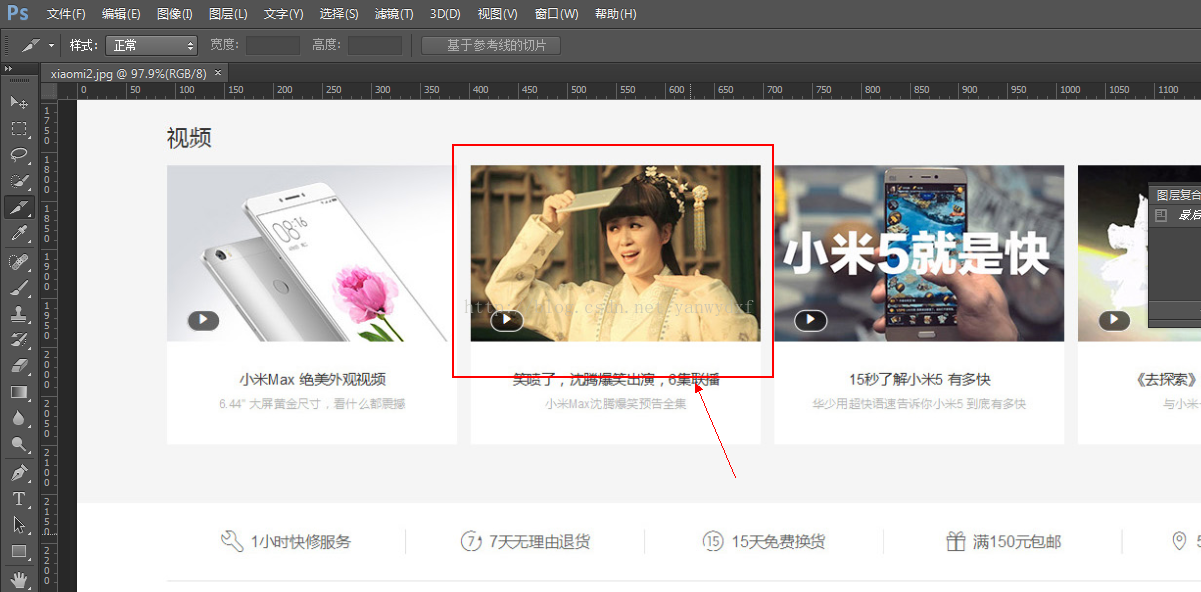Select the Rectangle shape tool
This screenshot has height=592, width=1201.
pos(19,551)
